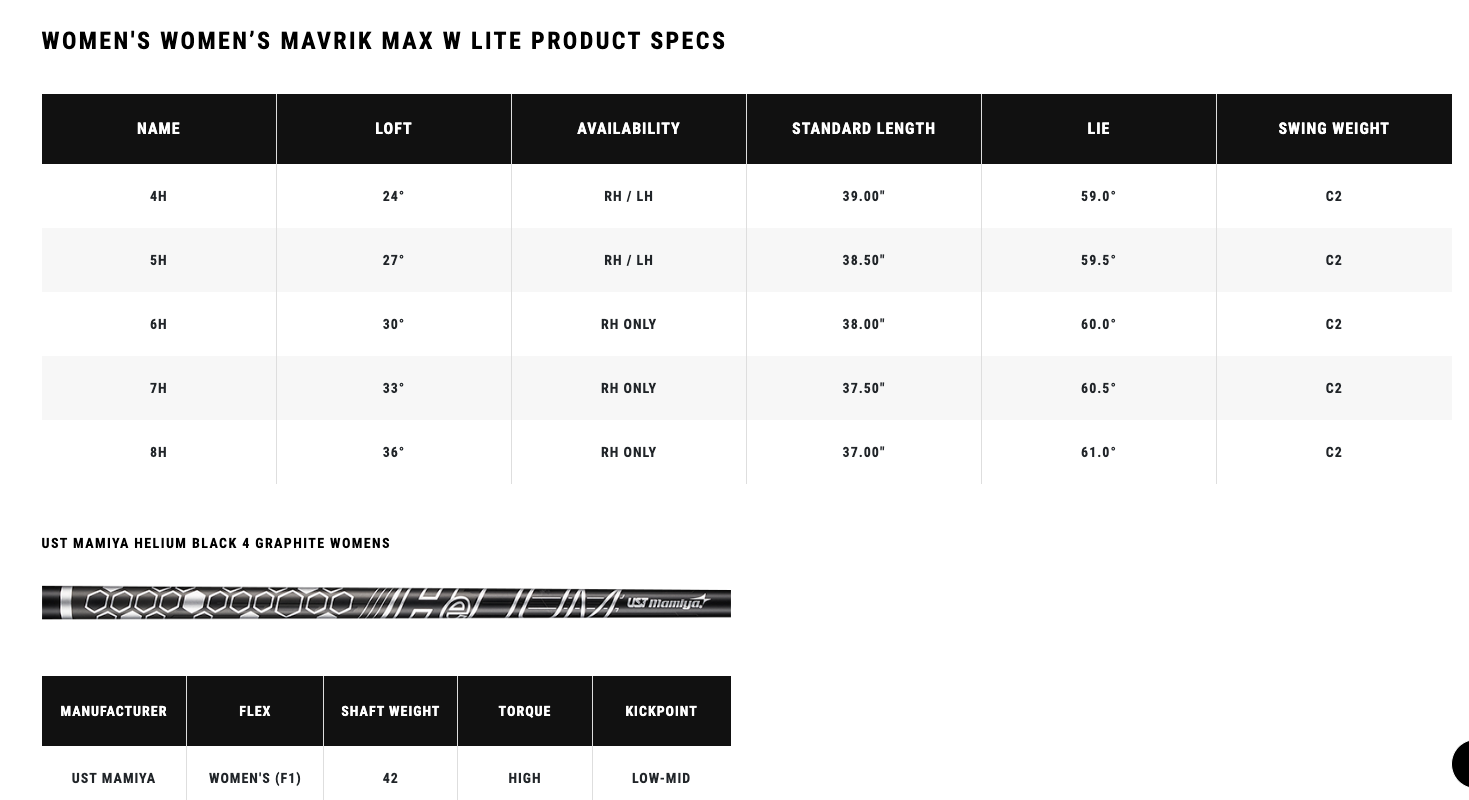Select the 5H row name cell
The height and width of the screenshot is (800, 1469).
[159, 260]
